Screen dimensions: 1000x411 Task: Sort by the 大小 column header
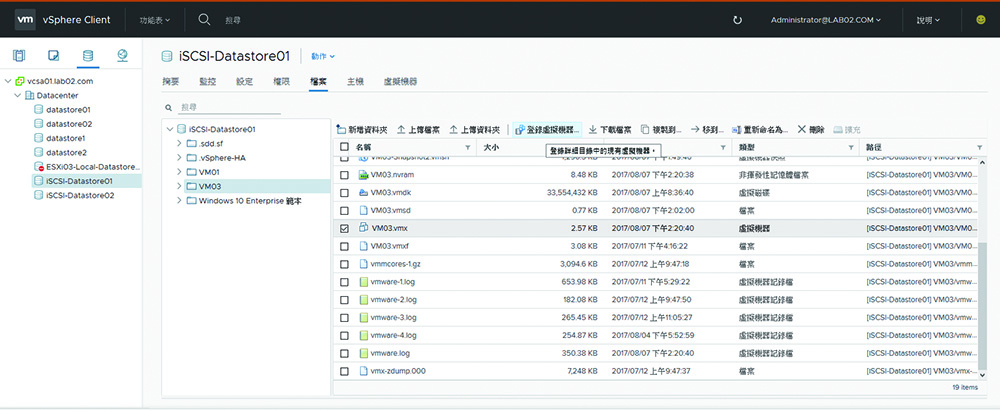[x=490, y=147]
